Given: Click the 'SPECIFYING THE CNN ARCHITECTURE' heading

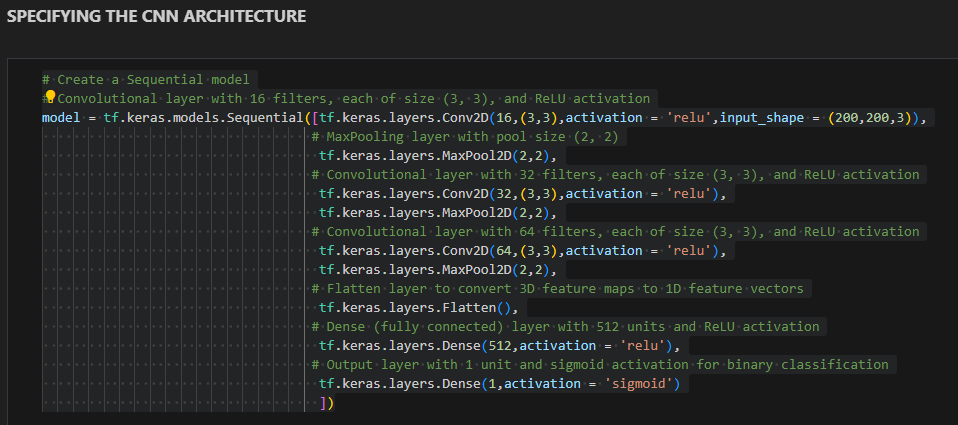Looking at the screenshot, I should tap(156, 17).
